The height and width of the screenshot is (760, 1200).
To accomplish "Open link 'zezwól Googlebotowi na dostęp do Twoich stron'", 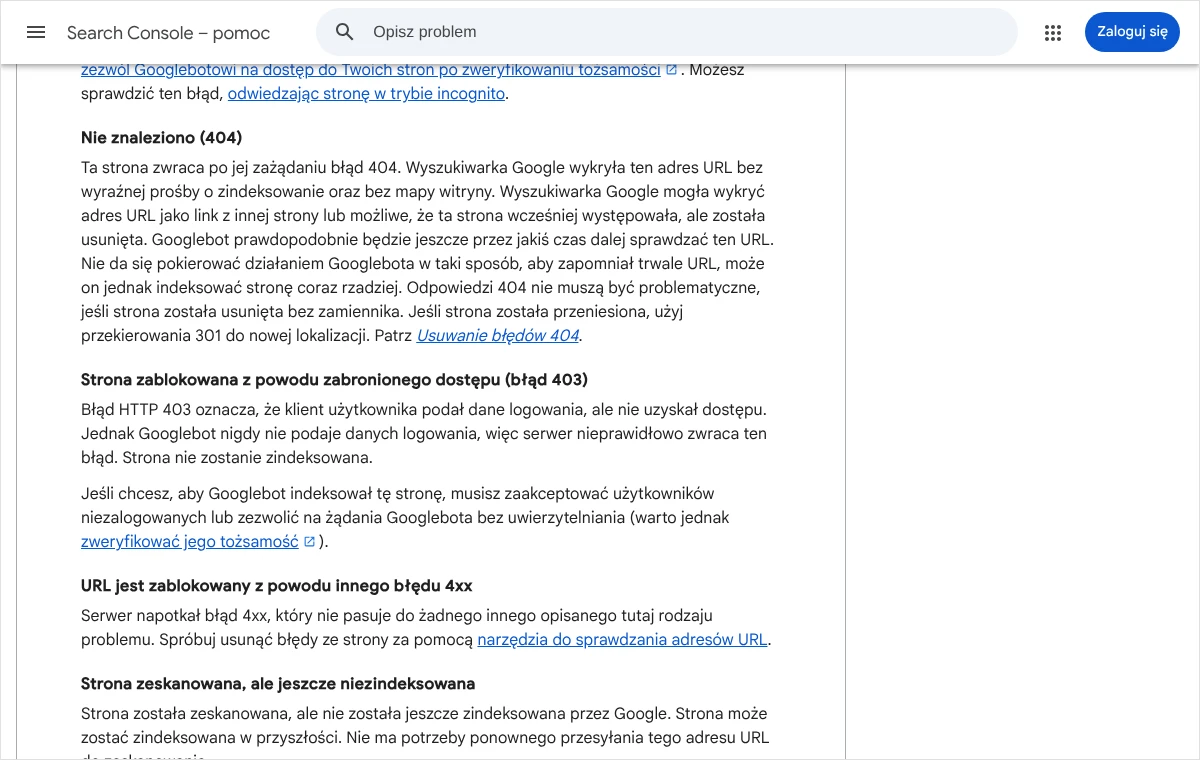I will (x=370, y=70).
